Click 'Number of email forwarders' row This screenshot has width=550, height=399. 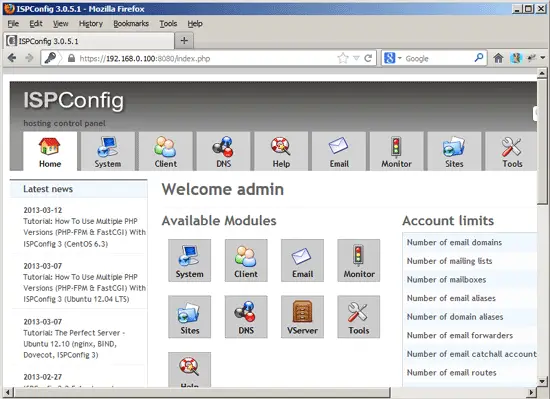(470, 335)
